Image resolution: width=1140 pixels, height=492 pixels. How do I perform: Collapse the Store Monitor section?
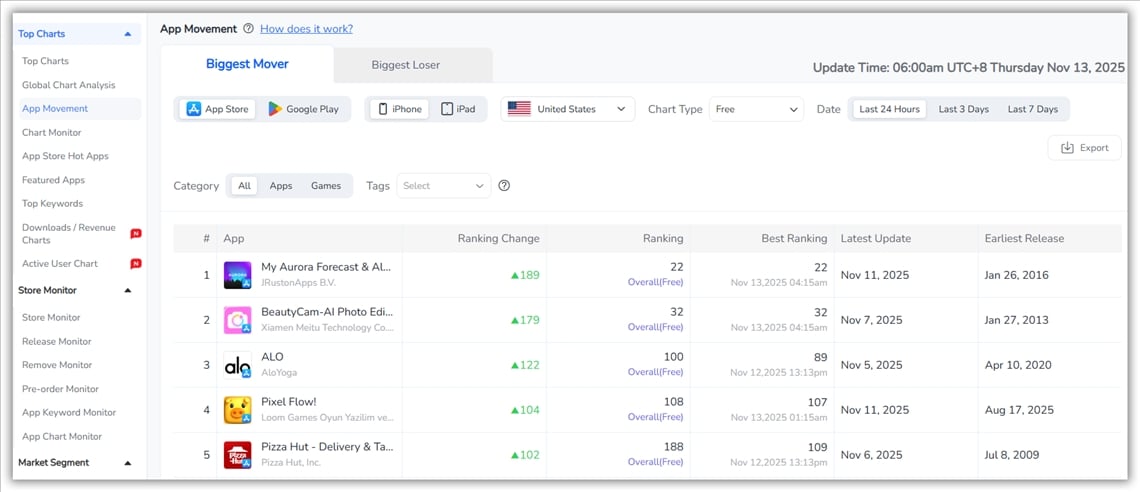pos(128,291)
